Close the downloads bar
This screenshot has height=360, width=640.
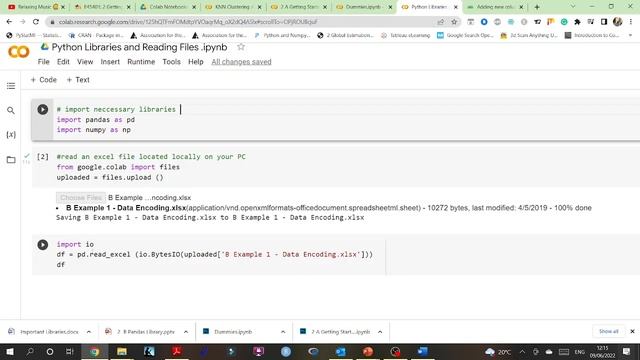[632, 331]
